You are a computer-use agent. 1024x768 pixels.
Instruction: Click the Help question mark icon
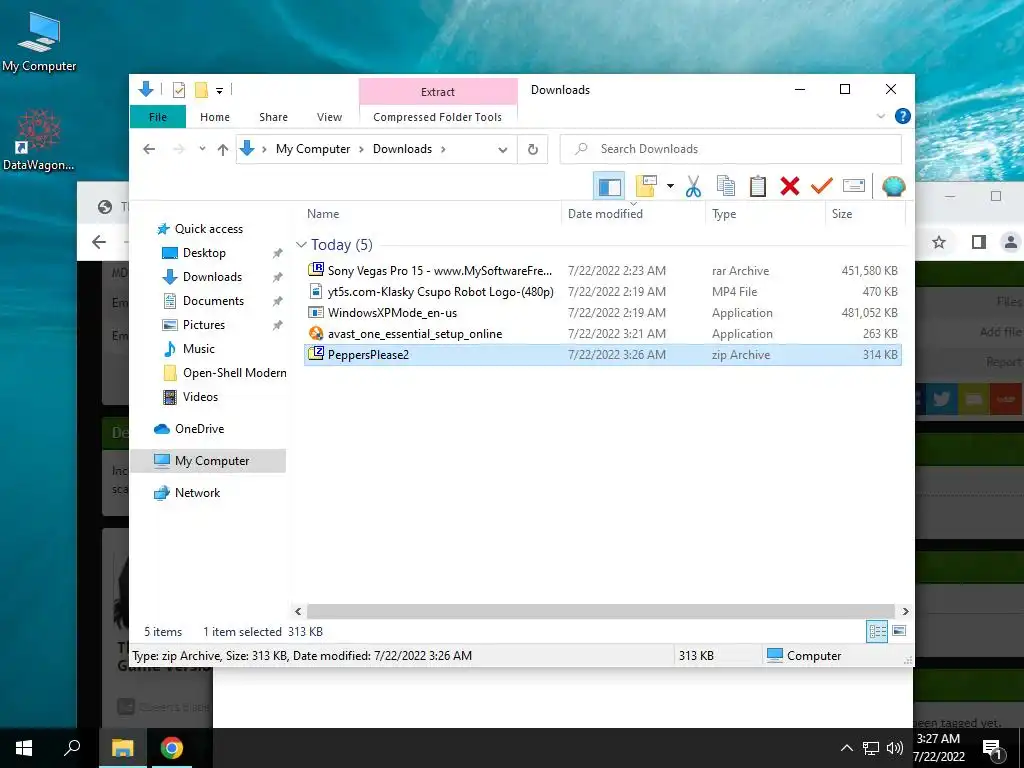[903, 116]
